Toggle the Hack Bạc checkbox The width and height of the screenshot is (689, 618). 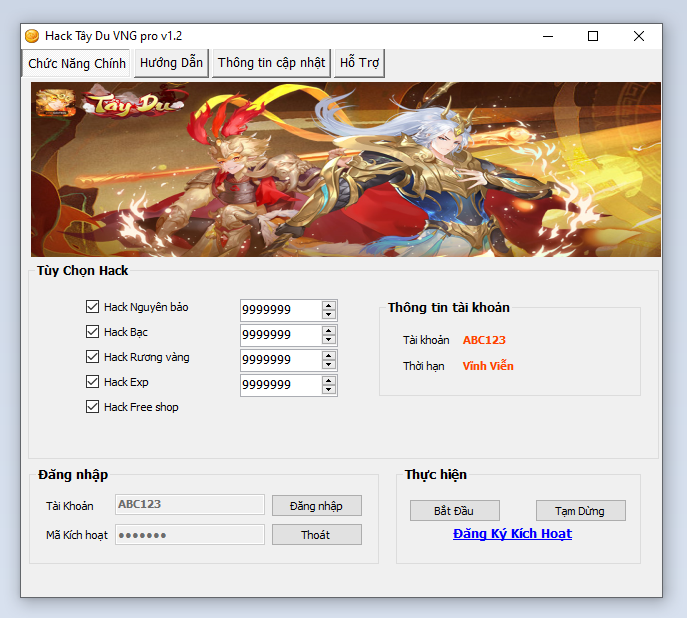pyautogui.click(x=93, y=332)
